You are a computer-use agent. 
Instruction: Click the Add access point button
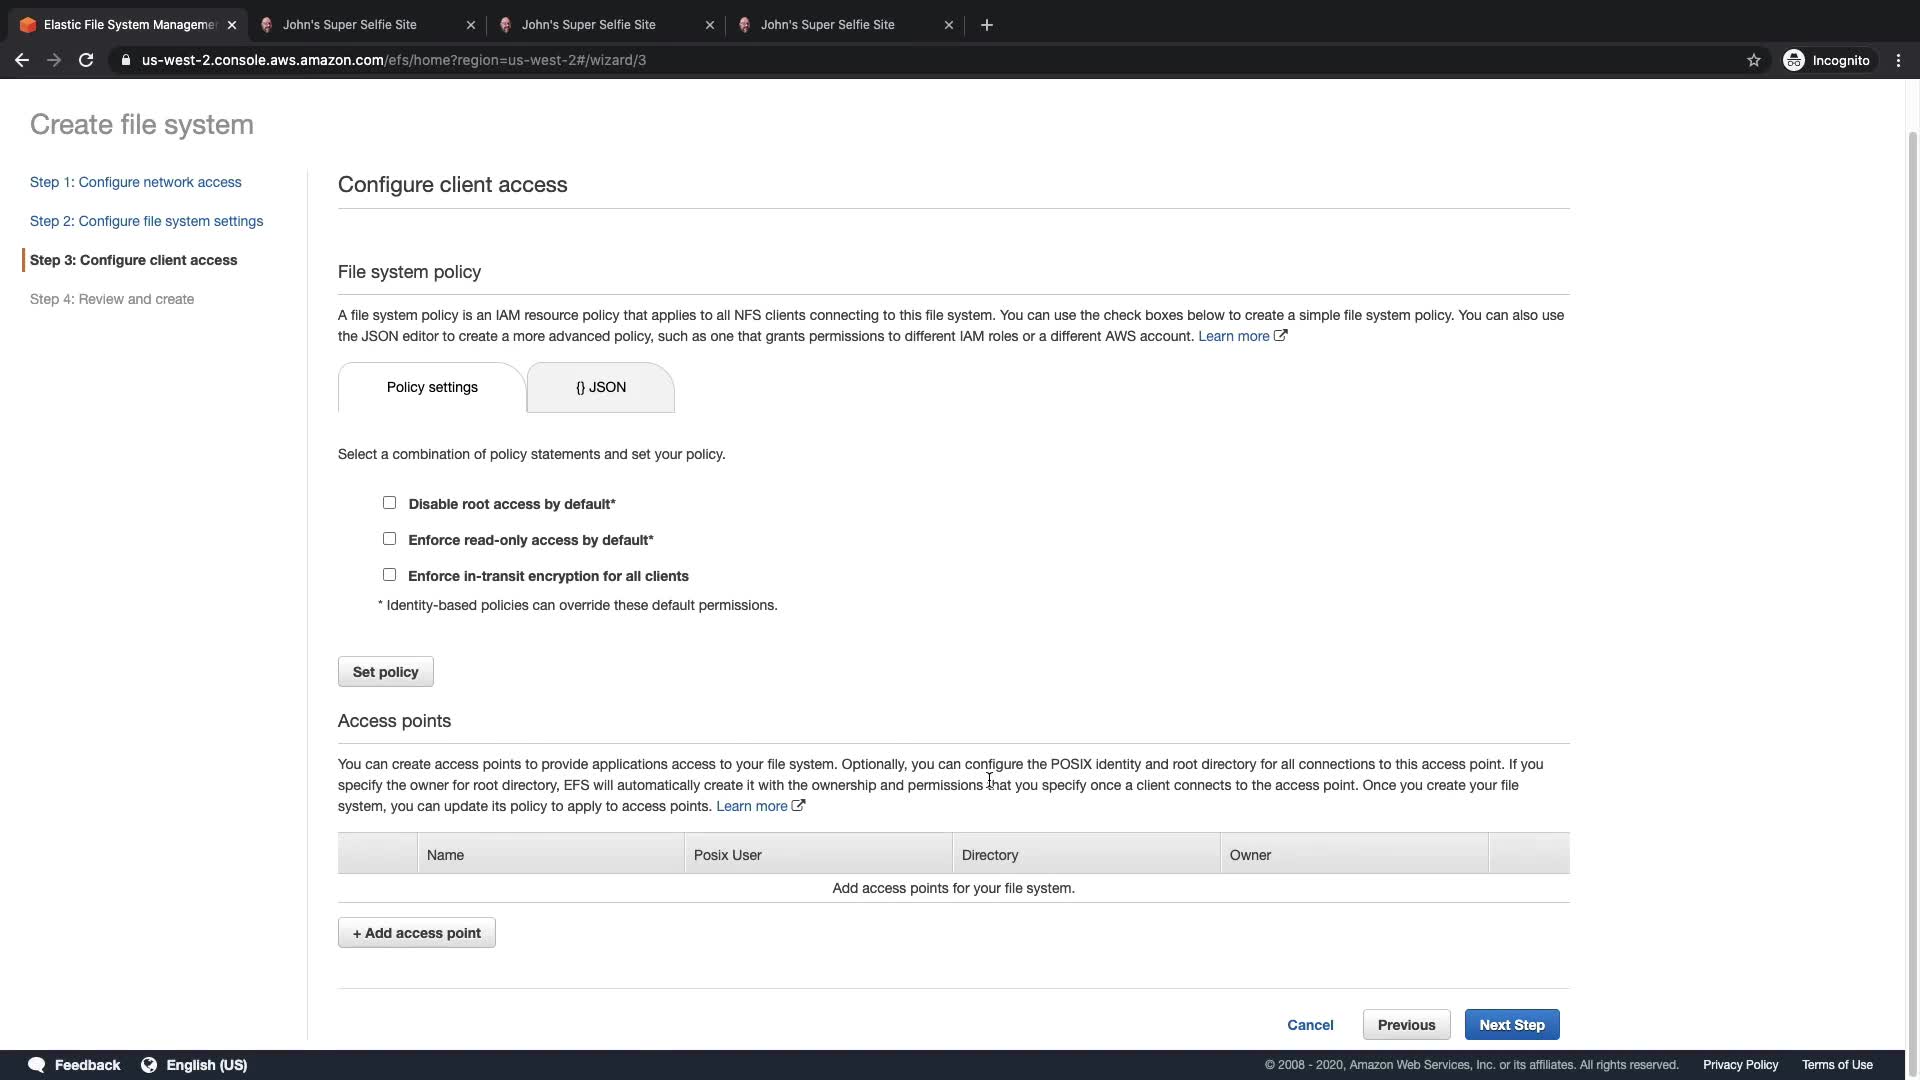click(416, 933)
